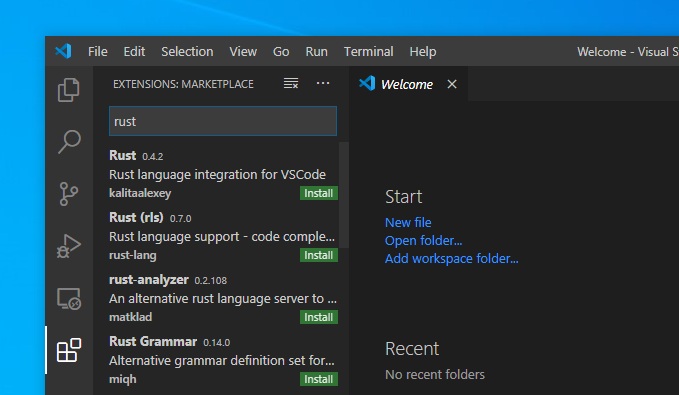The height and width of the screenshot is (395, 679).
Task: Open the Search view in activity bar
Action: [69, 142]
